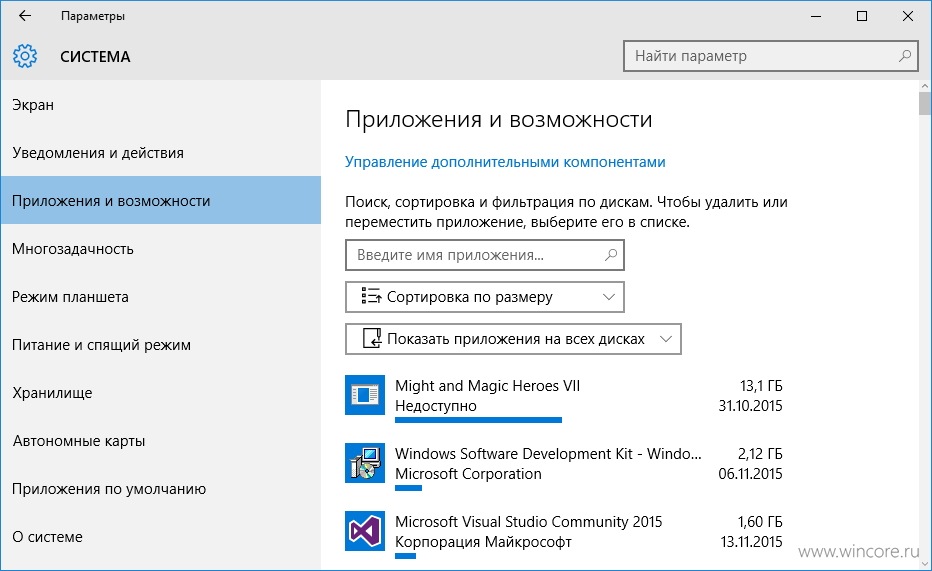Click the vertical scrollbar thumb on the right
This screenshot has width=932, height=571.
pos(924,103)
